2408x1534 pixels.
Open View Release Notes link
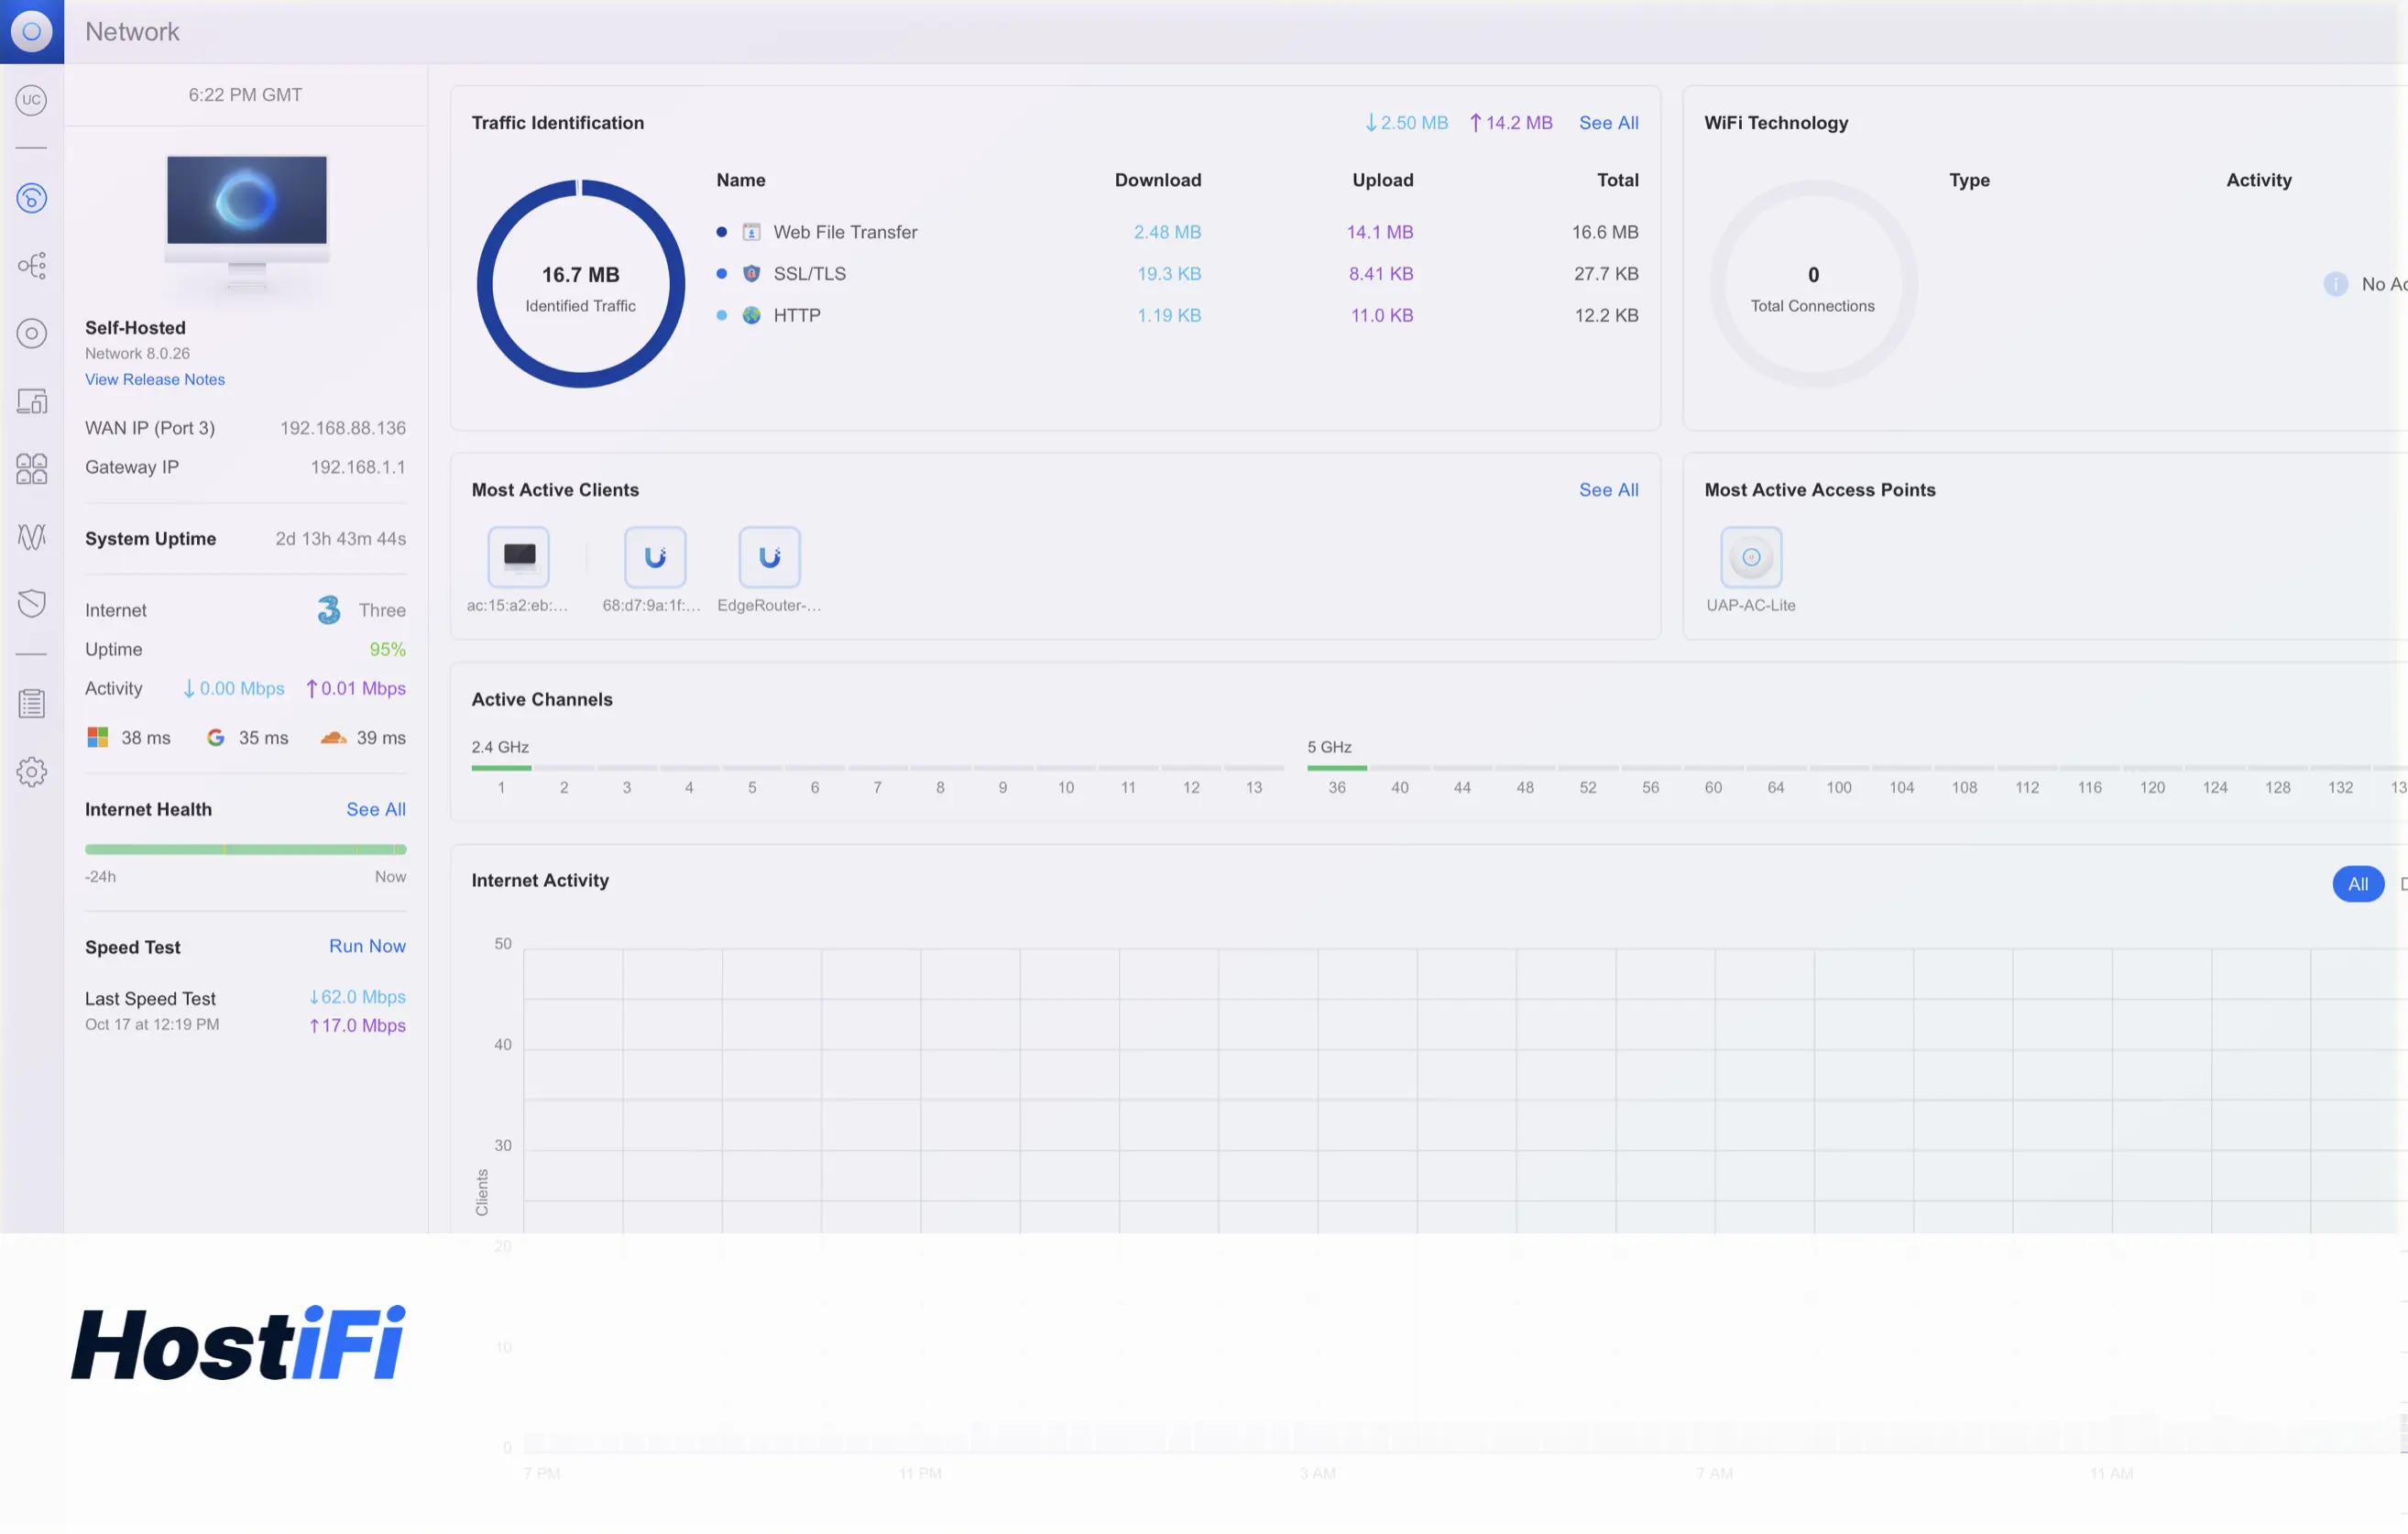154,379
